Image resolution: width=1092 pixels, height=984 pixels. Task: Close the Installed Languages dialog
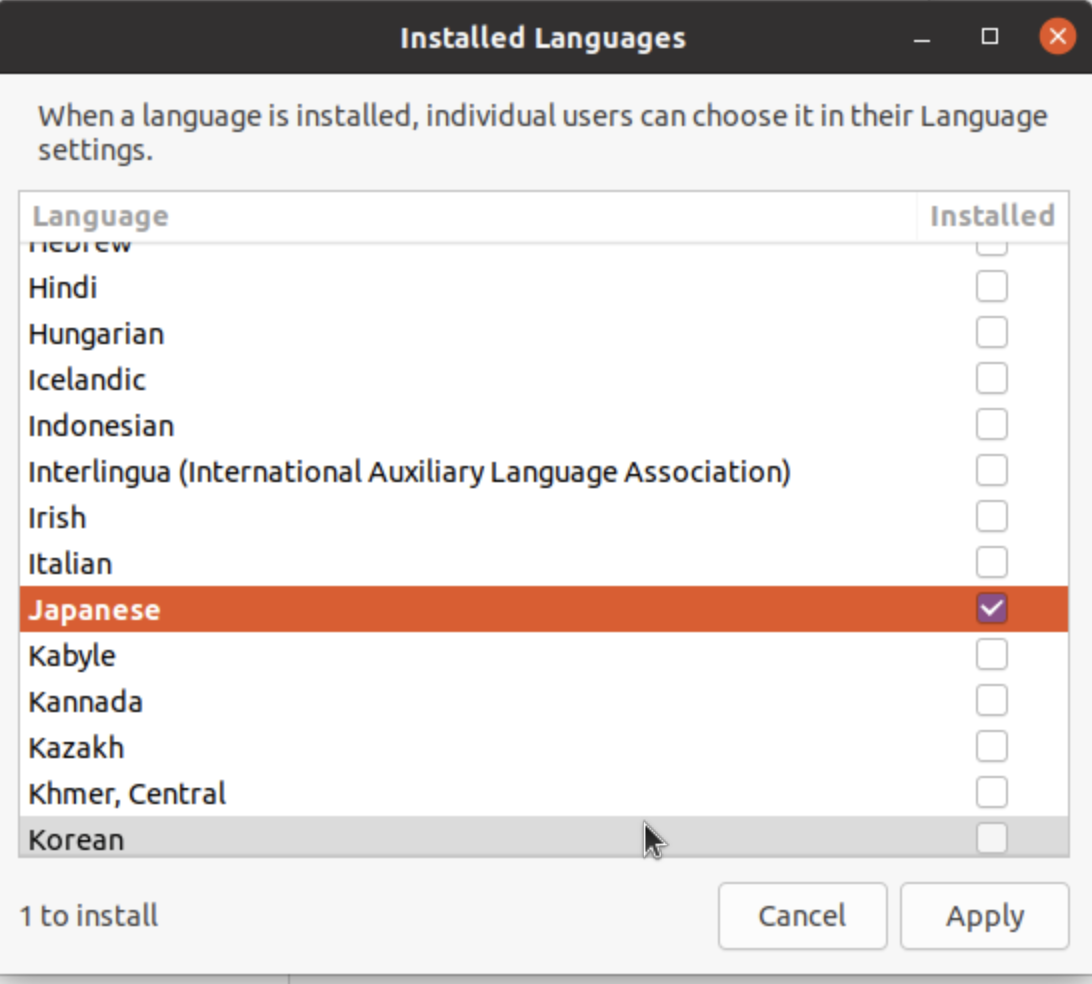pyautogui.click(x=1057, y=37)
